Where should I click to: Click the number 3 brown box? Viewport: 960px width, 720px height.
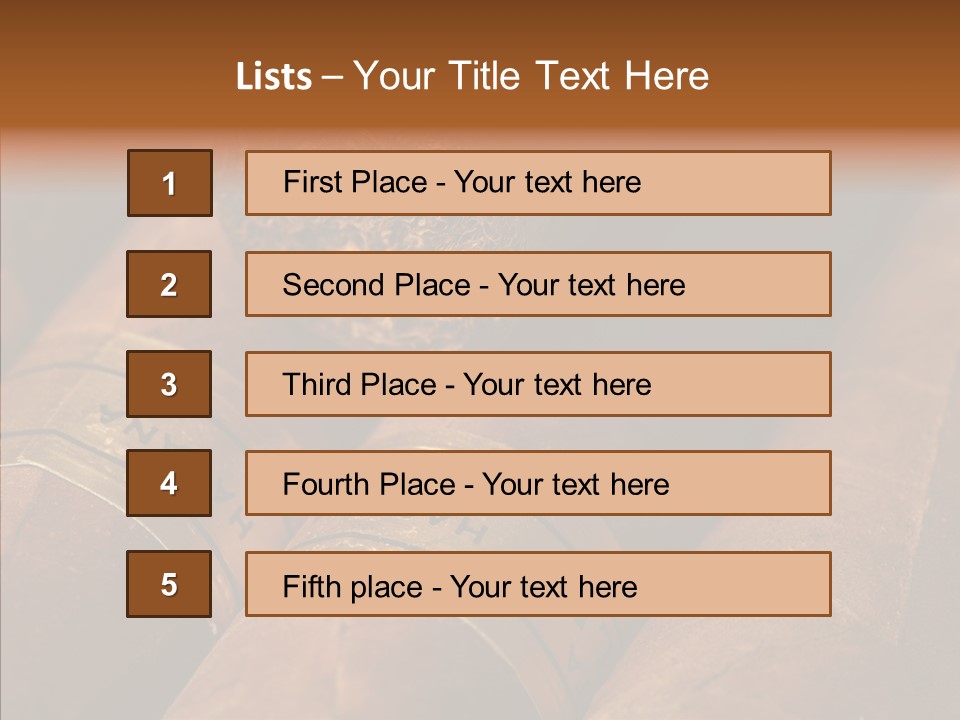pyautogui.click(x=169, y=384)
